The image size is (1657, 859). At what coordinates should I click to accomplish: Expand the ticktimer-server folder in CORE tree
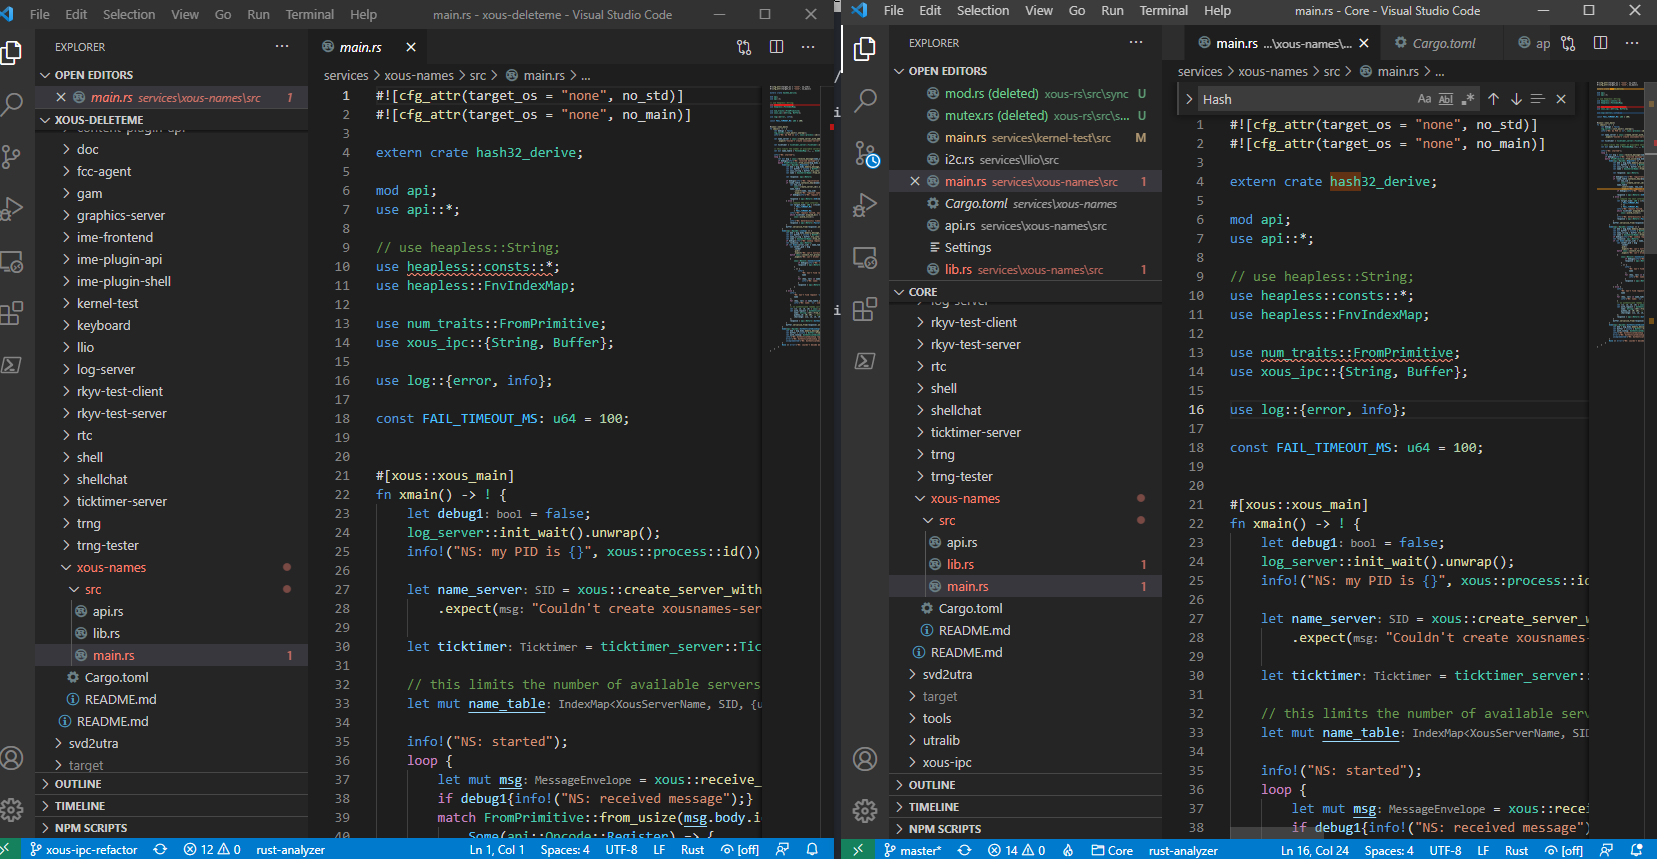click(975, 432)
